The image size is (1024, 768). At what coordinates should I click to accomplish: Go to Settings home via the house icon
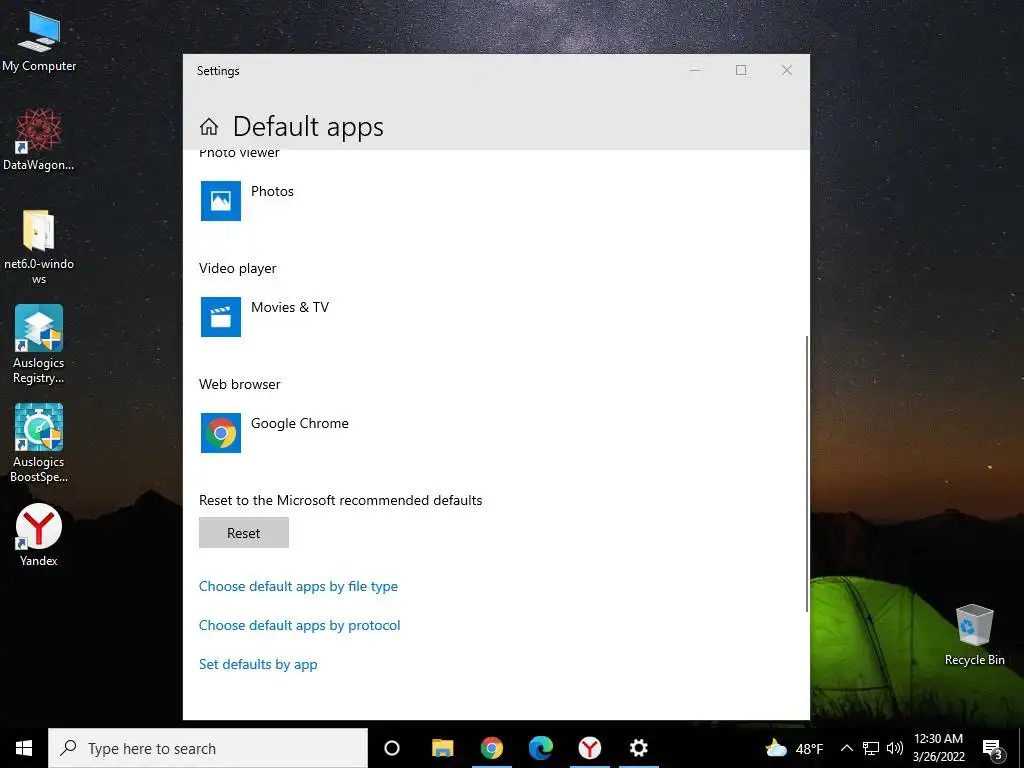(209, 126)
